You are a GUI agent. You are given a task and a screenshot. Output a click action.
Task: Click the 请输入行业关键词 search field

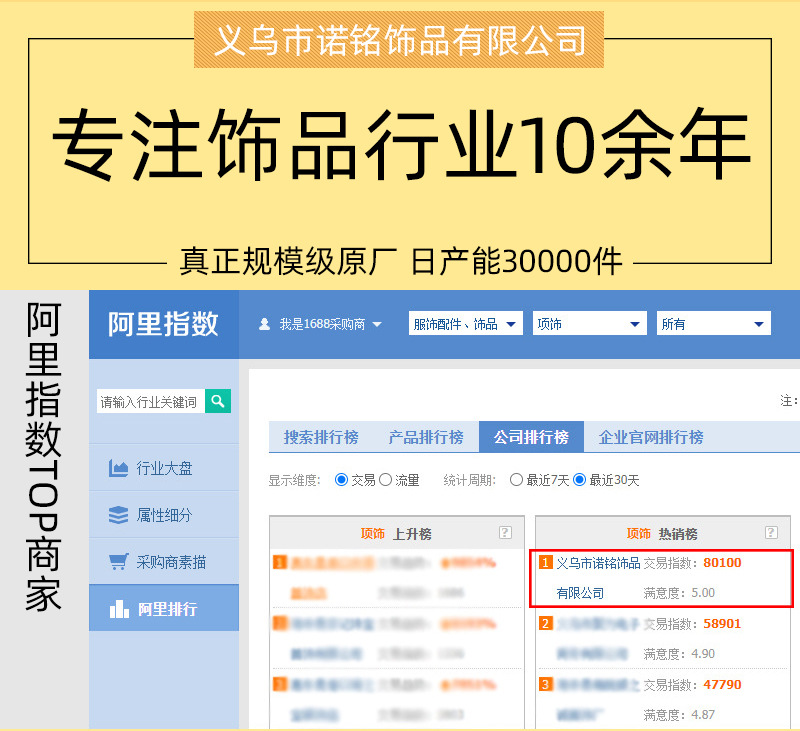151,401
